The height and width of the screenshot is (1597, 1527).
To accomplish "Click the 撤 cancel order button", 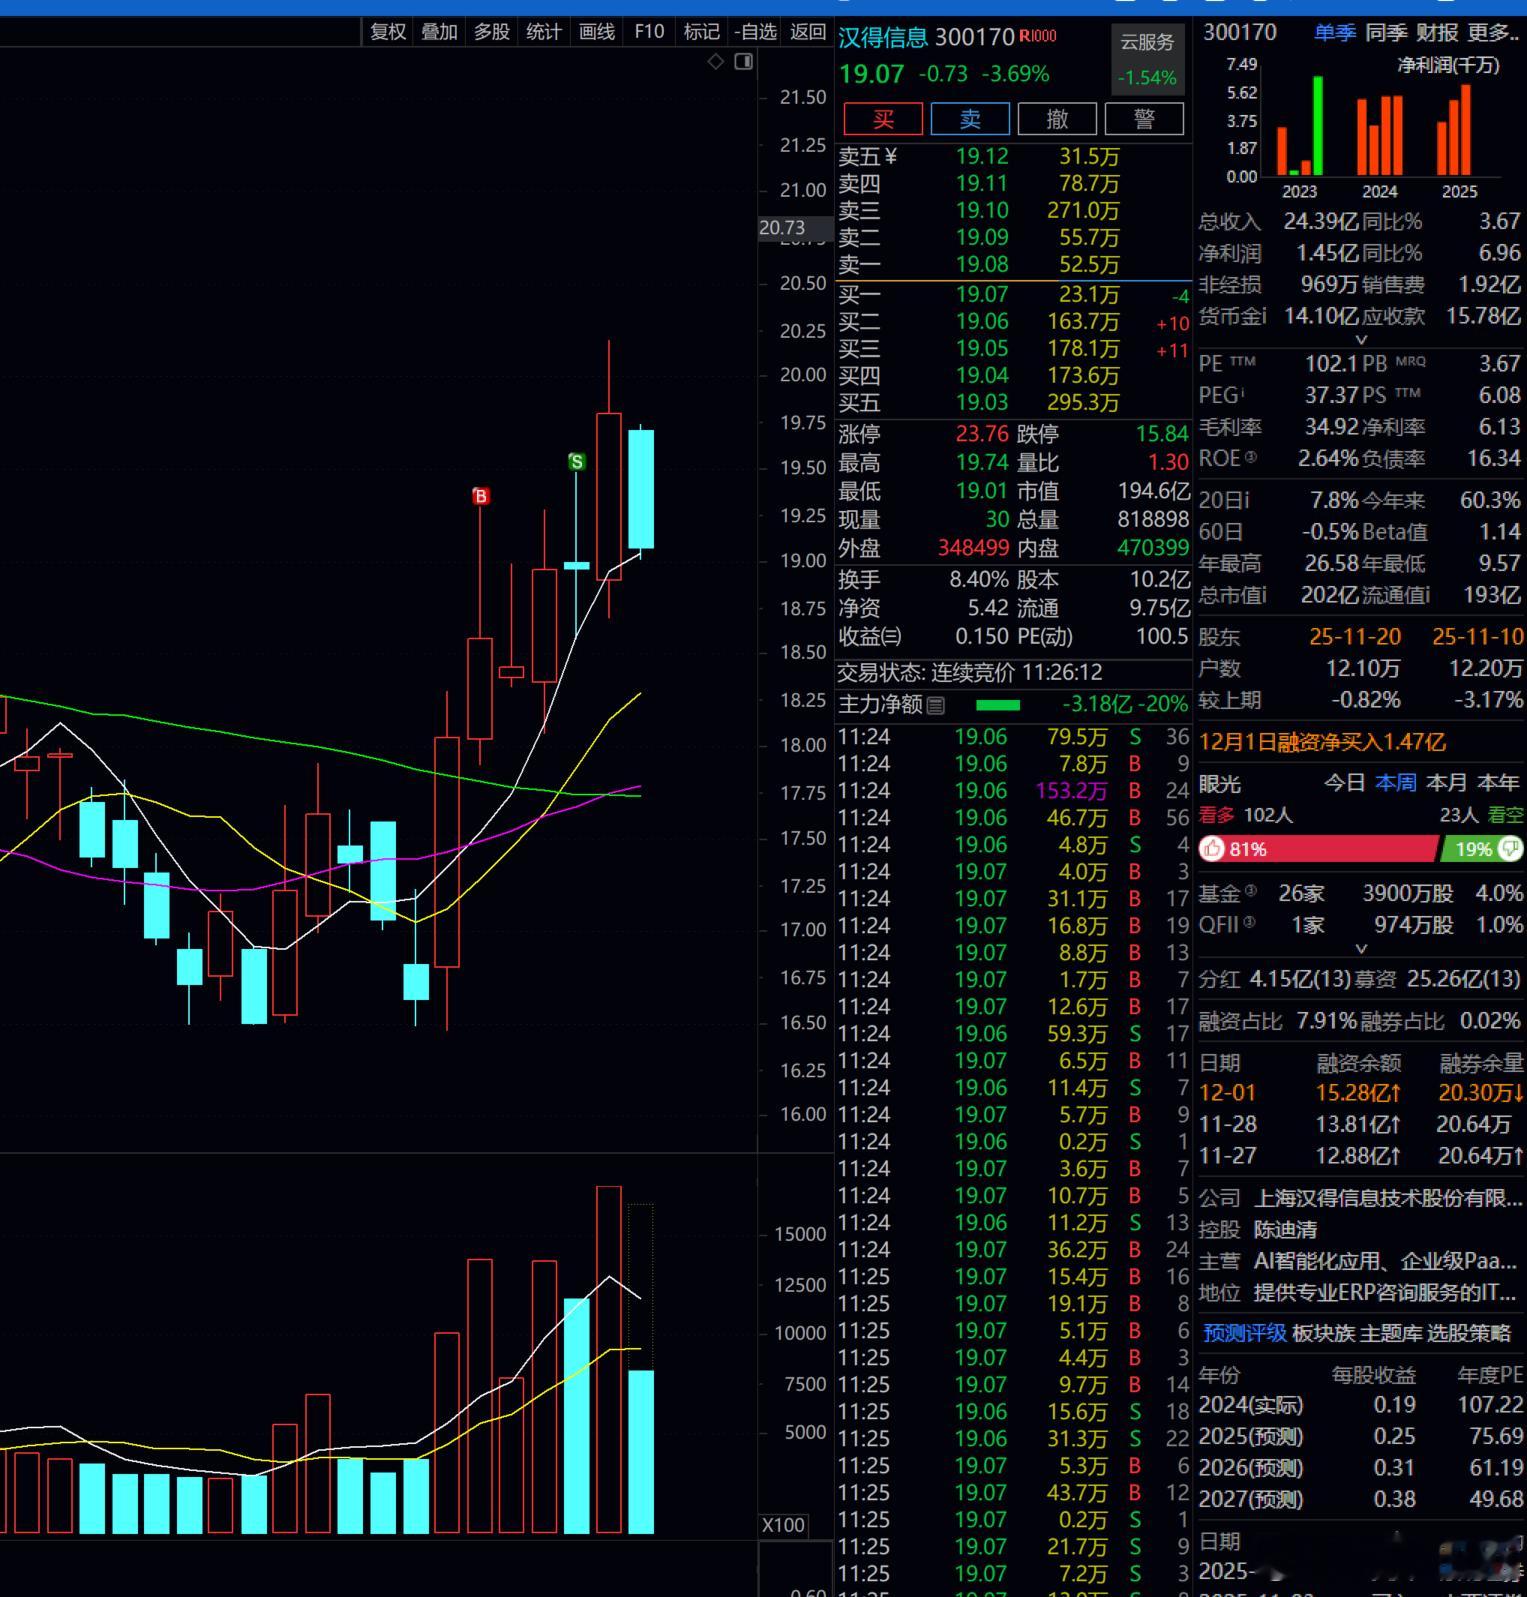I will [x=1057, y=119].
